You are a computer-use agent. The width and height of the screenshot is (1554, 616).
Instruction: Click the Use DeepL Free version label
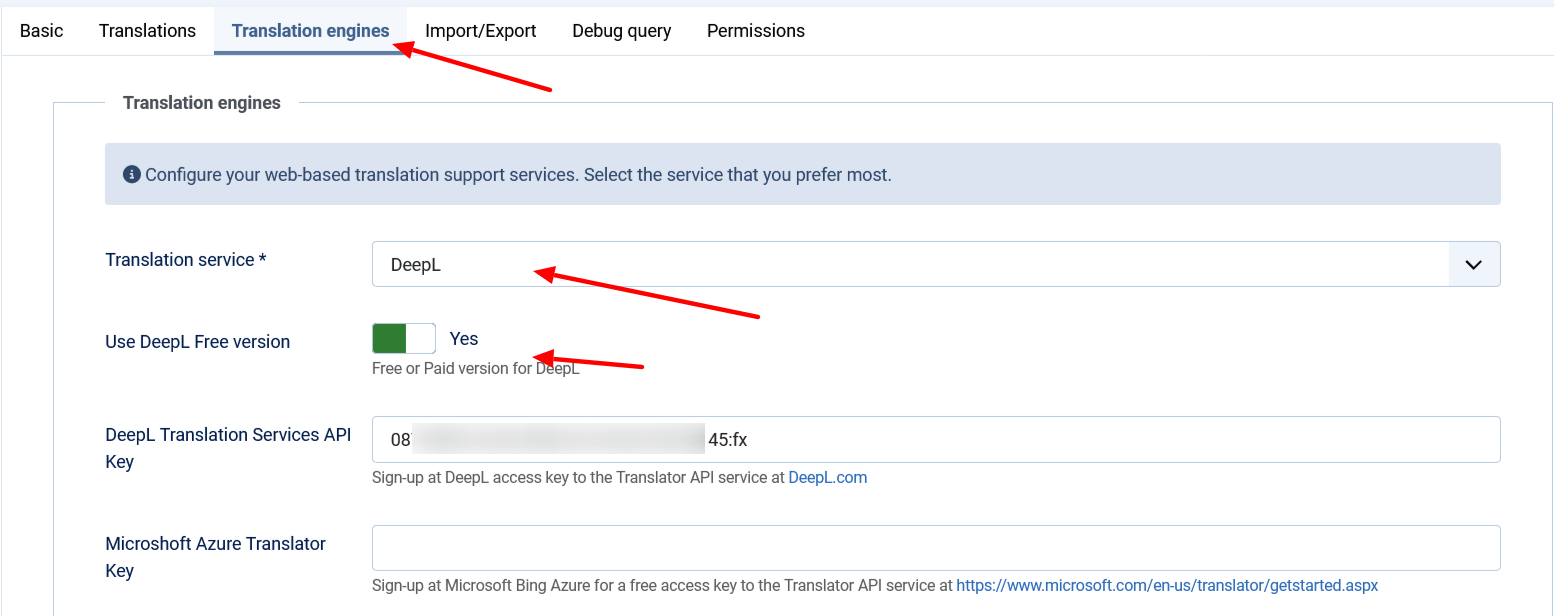pyautogui.click(x=197, y=342)
